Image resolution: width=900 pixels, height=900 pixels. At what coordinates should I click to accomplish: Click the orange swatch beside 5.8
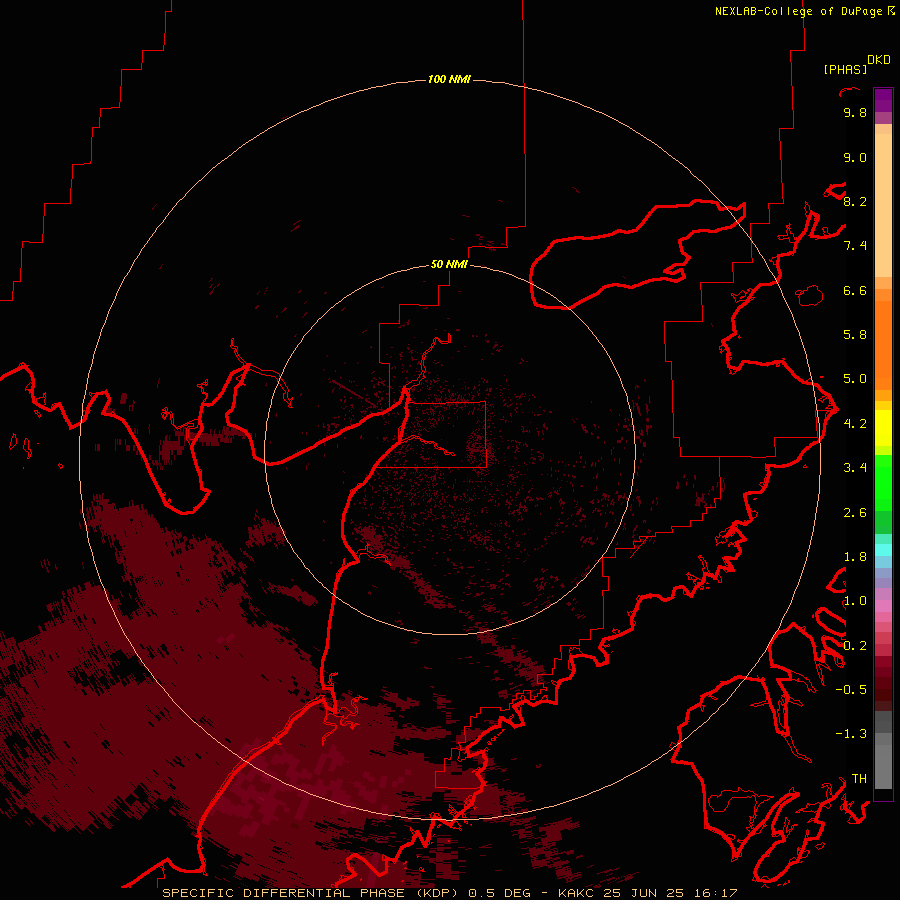883,344
